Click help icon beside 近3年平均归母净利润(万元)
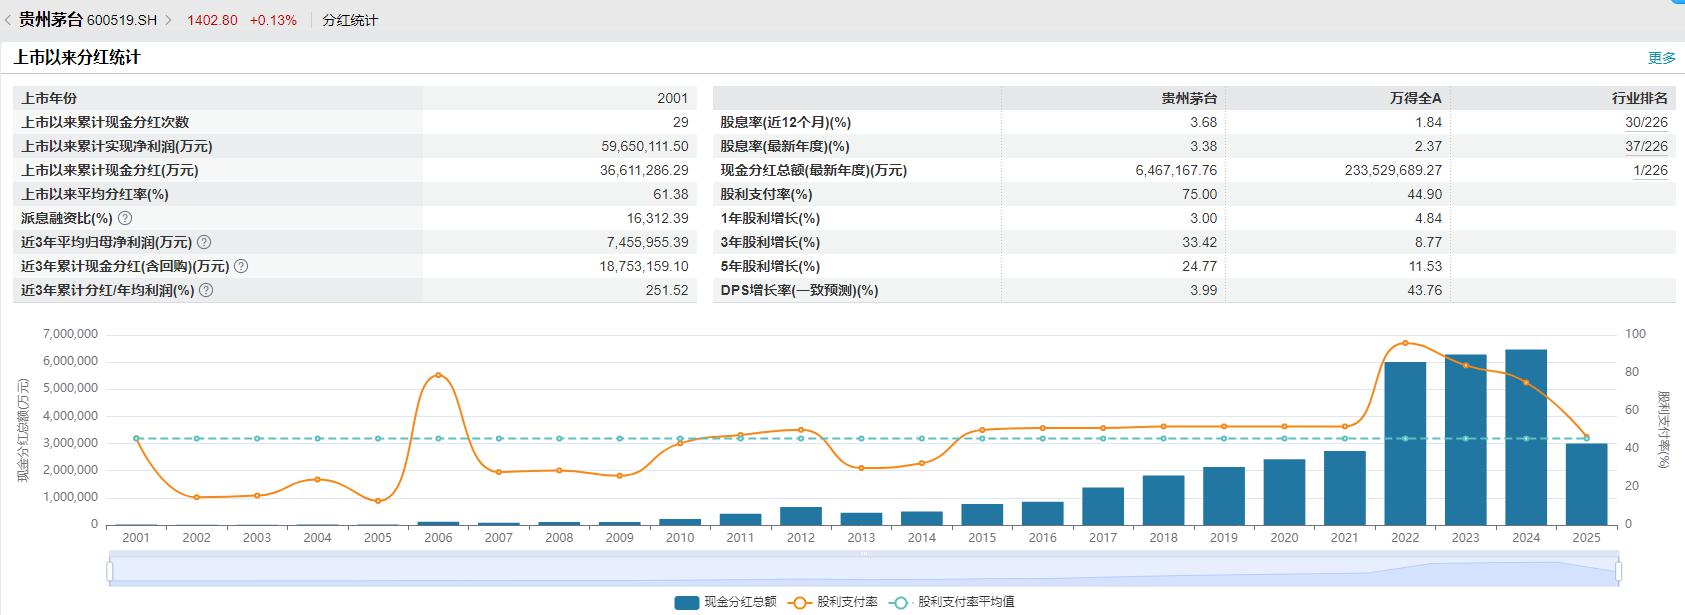1685x615 pixels. point(204,242)
